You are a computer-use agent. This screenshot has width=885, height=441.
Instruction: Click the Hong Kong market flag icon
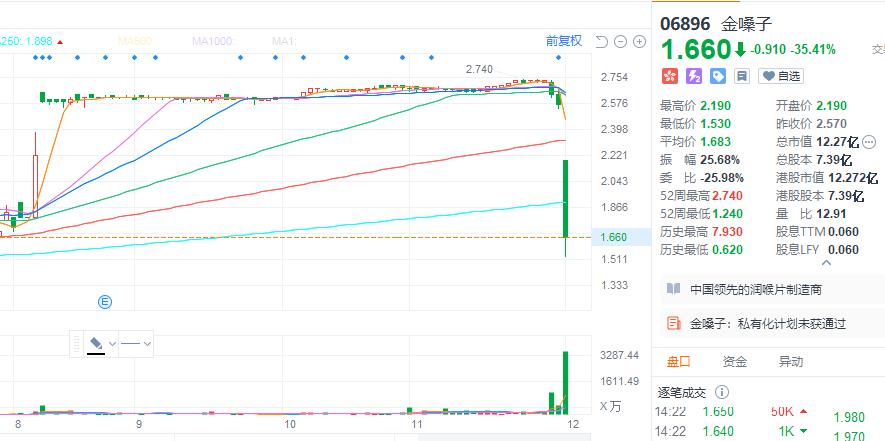(x=670, y=76)
